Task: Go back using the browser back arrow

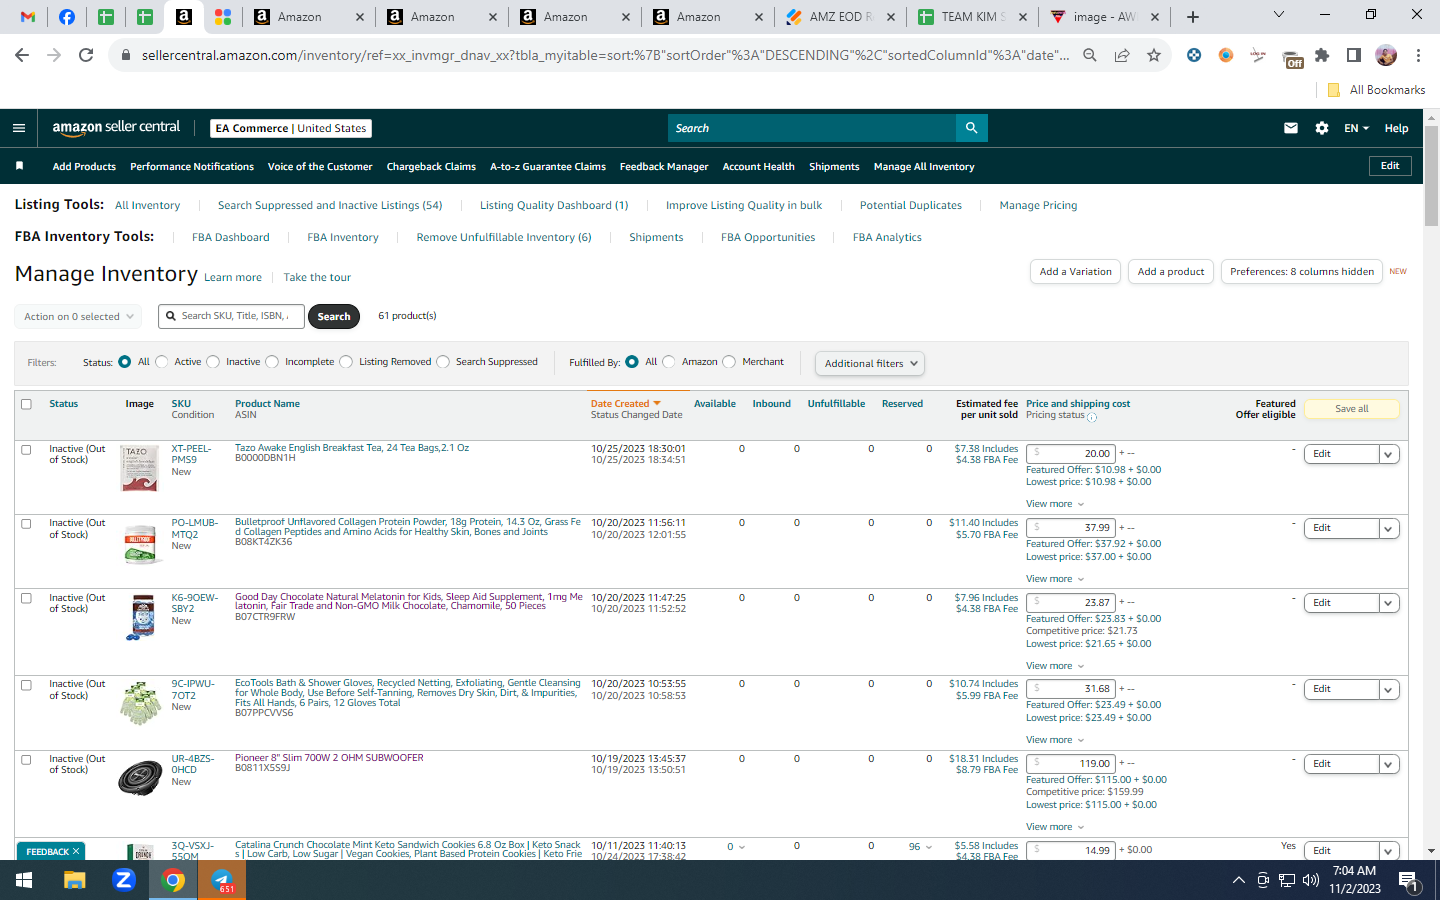Action: pyautogui.click(x=22, y=55)
